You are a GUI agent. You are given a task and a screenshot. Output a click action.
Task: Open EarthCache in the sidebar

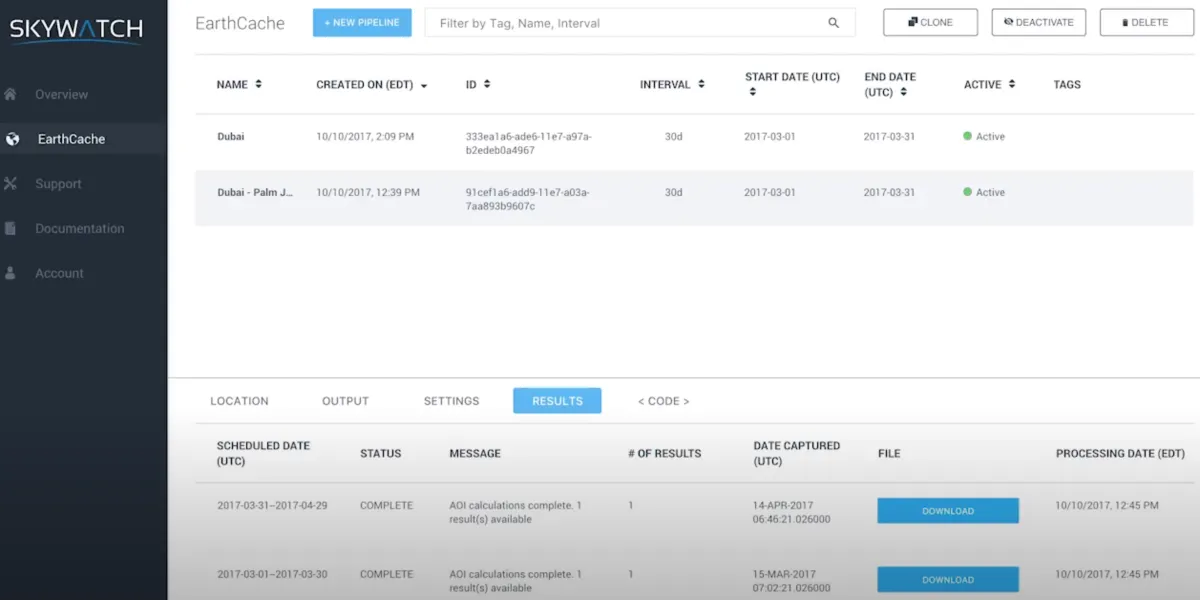click(71, 139)
